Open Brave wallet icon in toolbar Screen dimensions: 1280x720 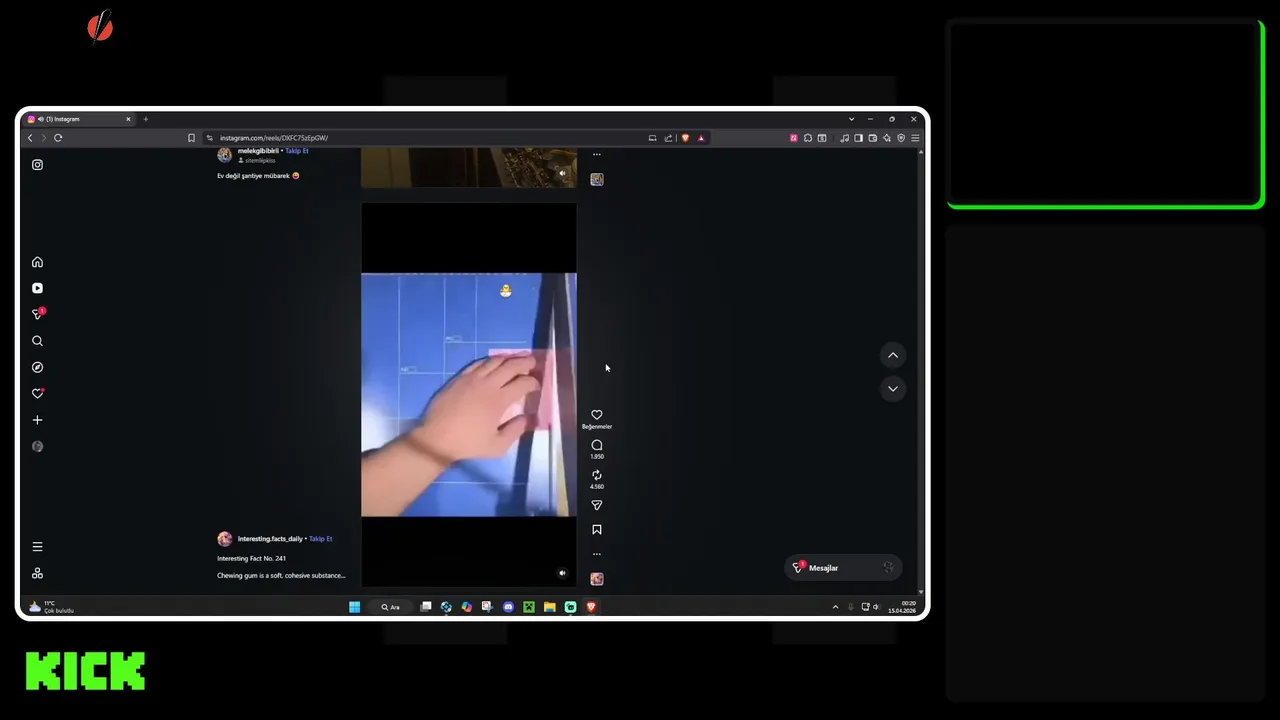tap(873, 138)
